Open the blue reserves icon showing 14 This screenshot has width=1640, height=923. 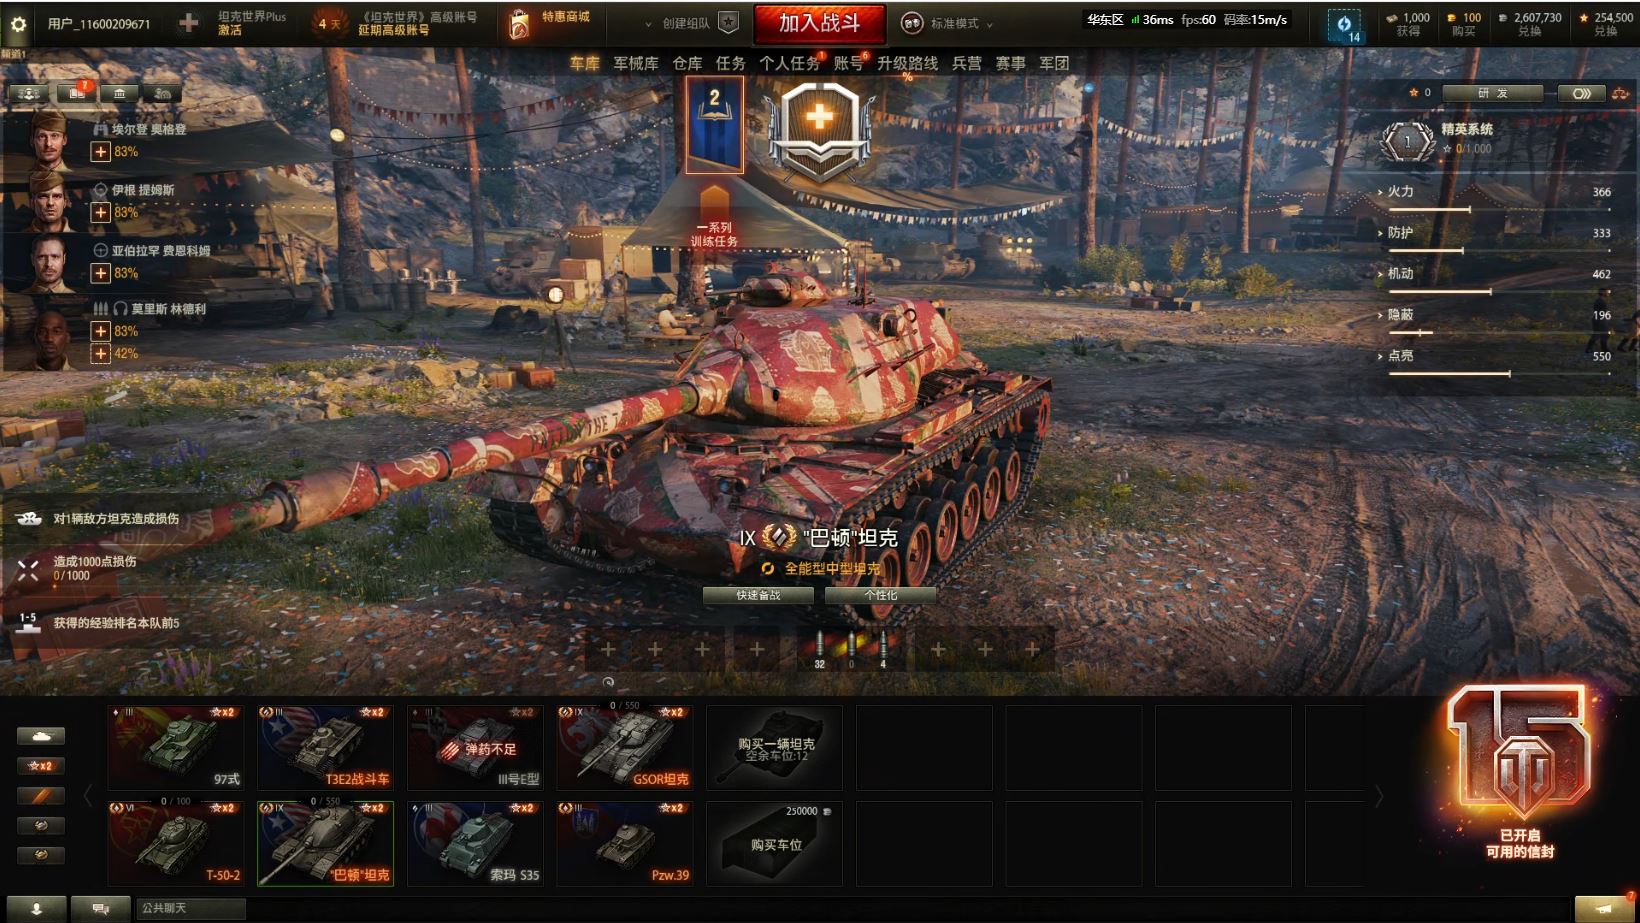coord(1344,25)
